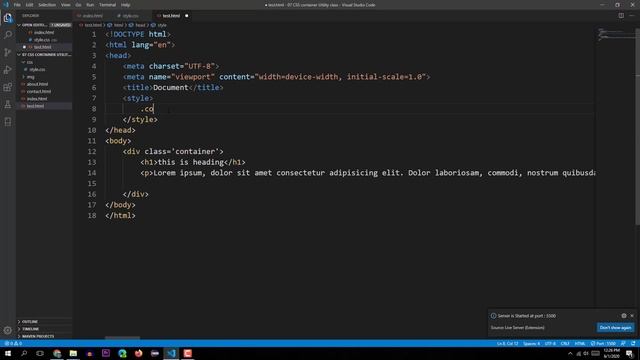Open Task View on the taskbar
Screen dimensions: 640x360
point(40,353)
